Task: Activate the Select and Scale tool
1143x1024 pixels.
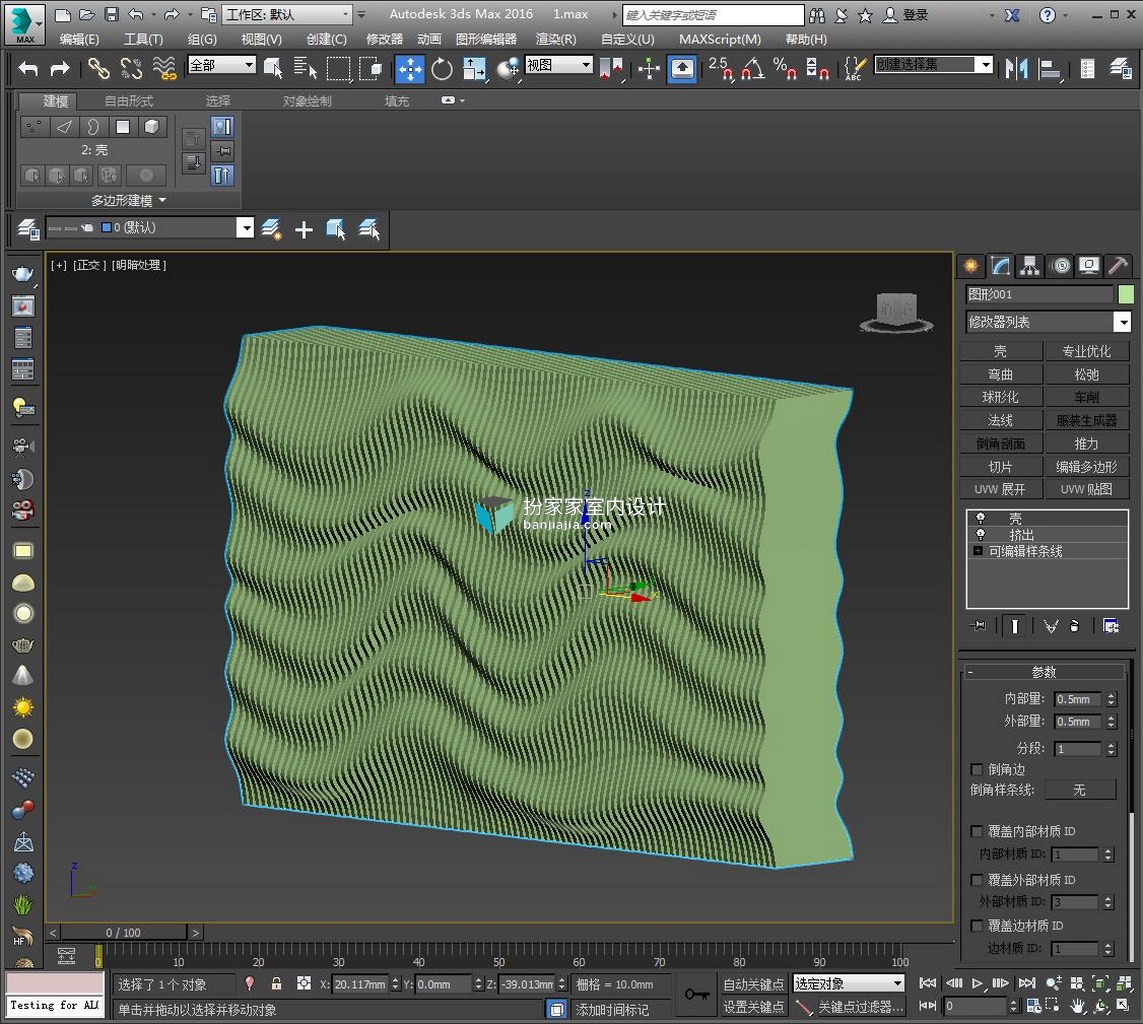Action: [x=475, y=69]
